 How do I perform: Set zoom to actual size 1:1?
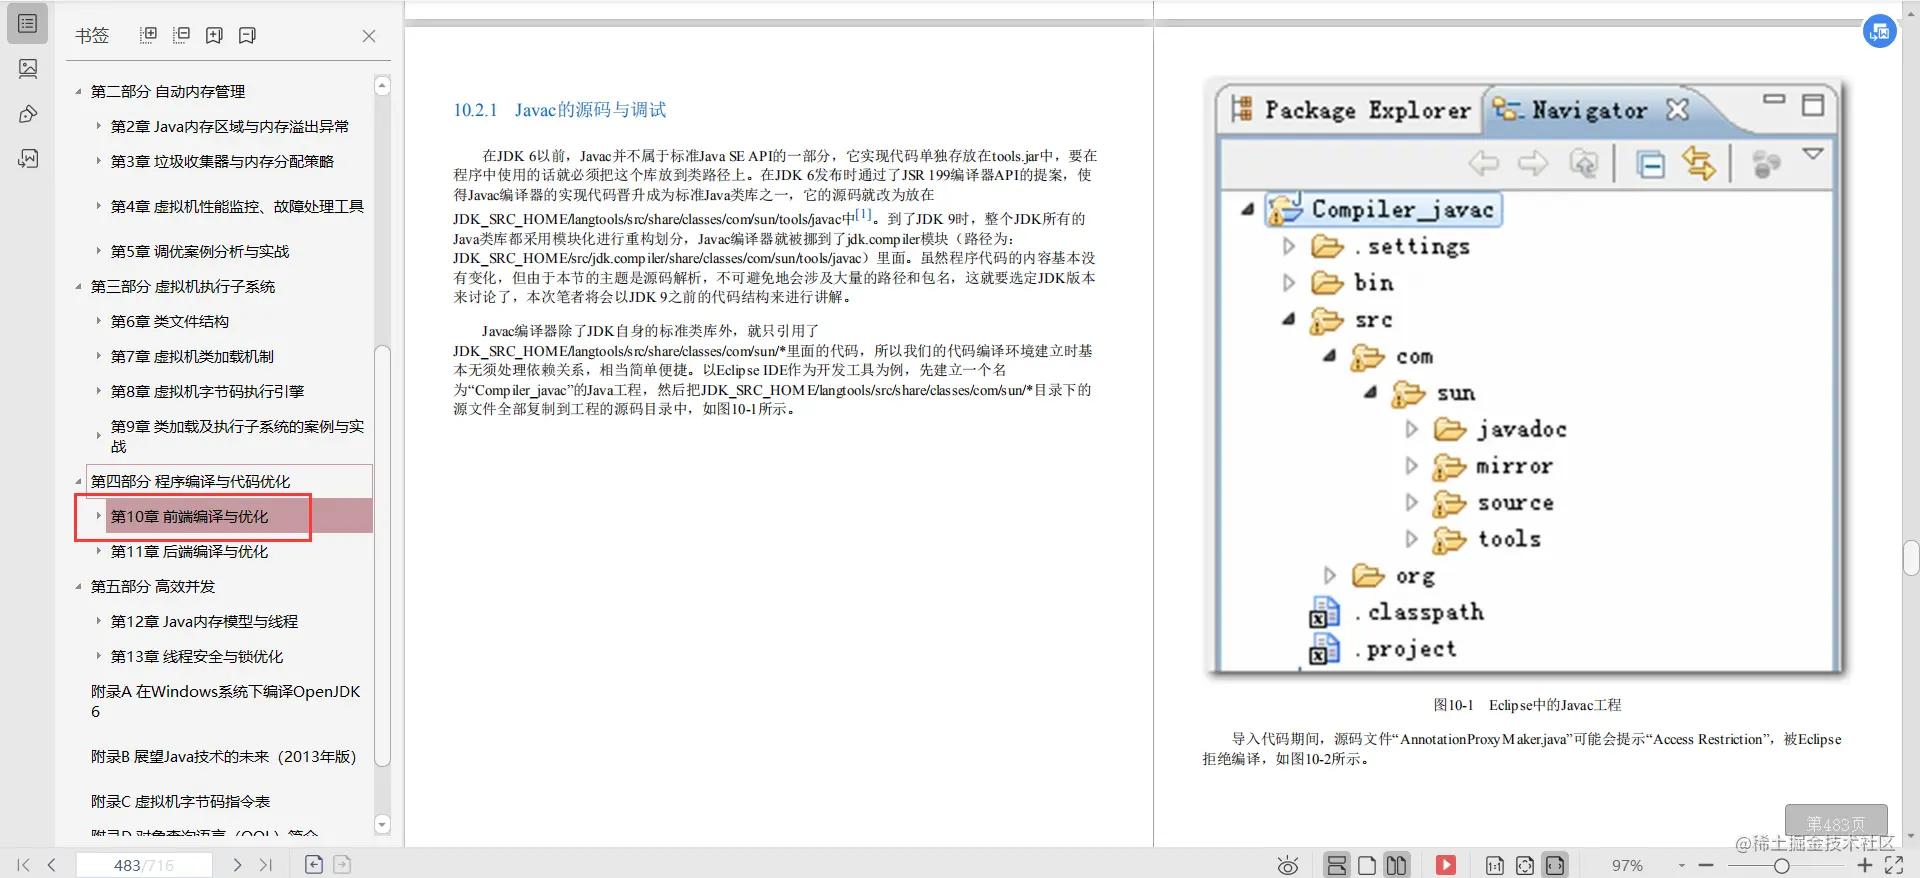point(1495,865)
